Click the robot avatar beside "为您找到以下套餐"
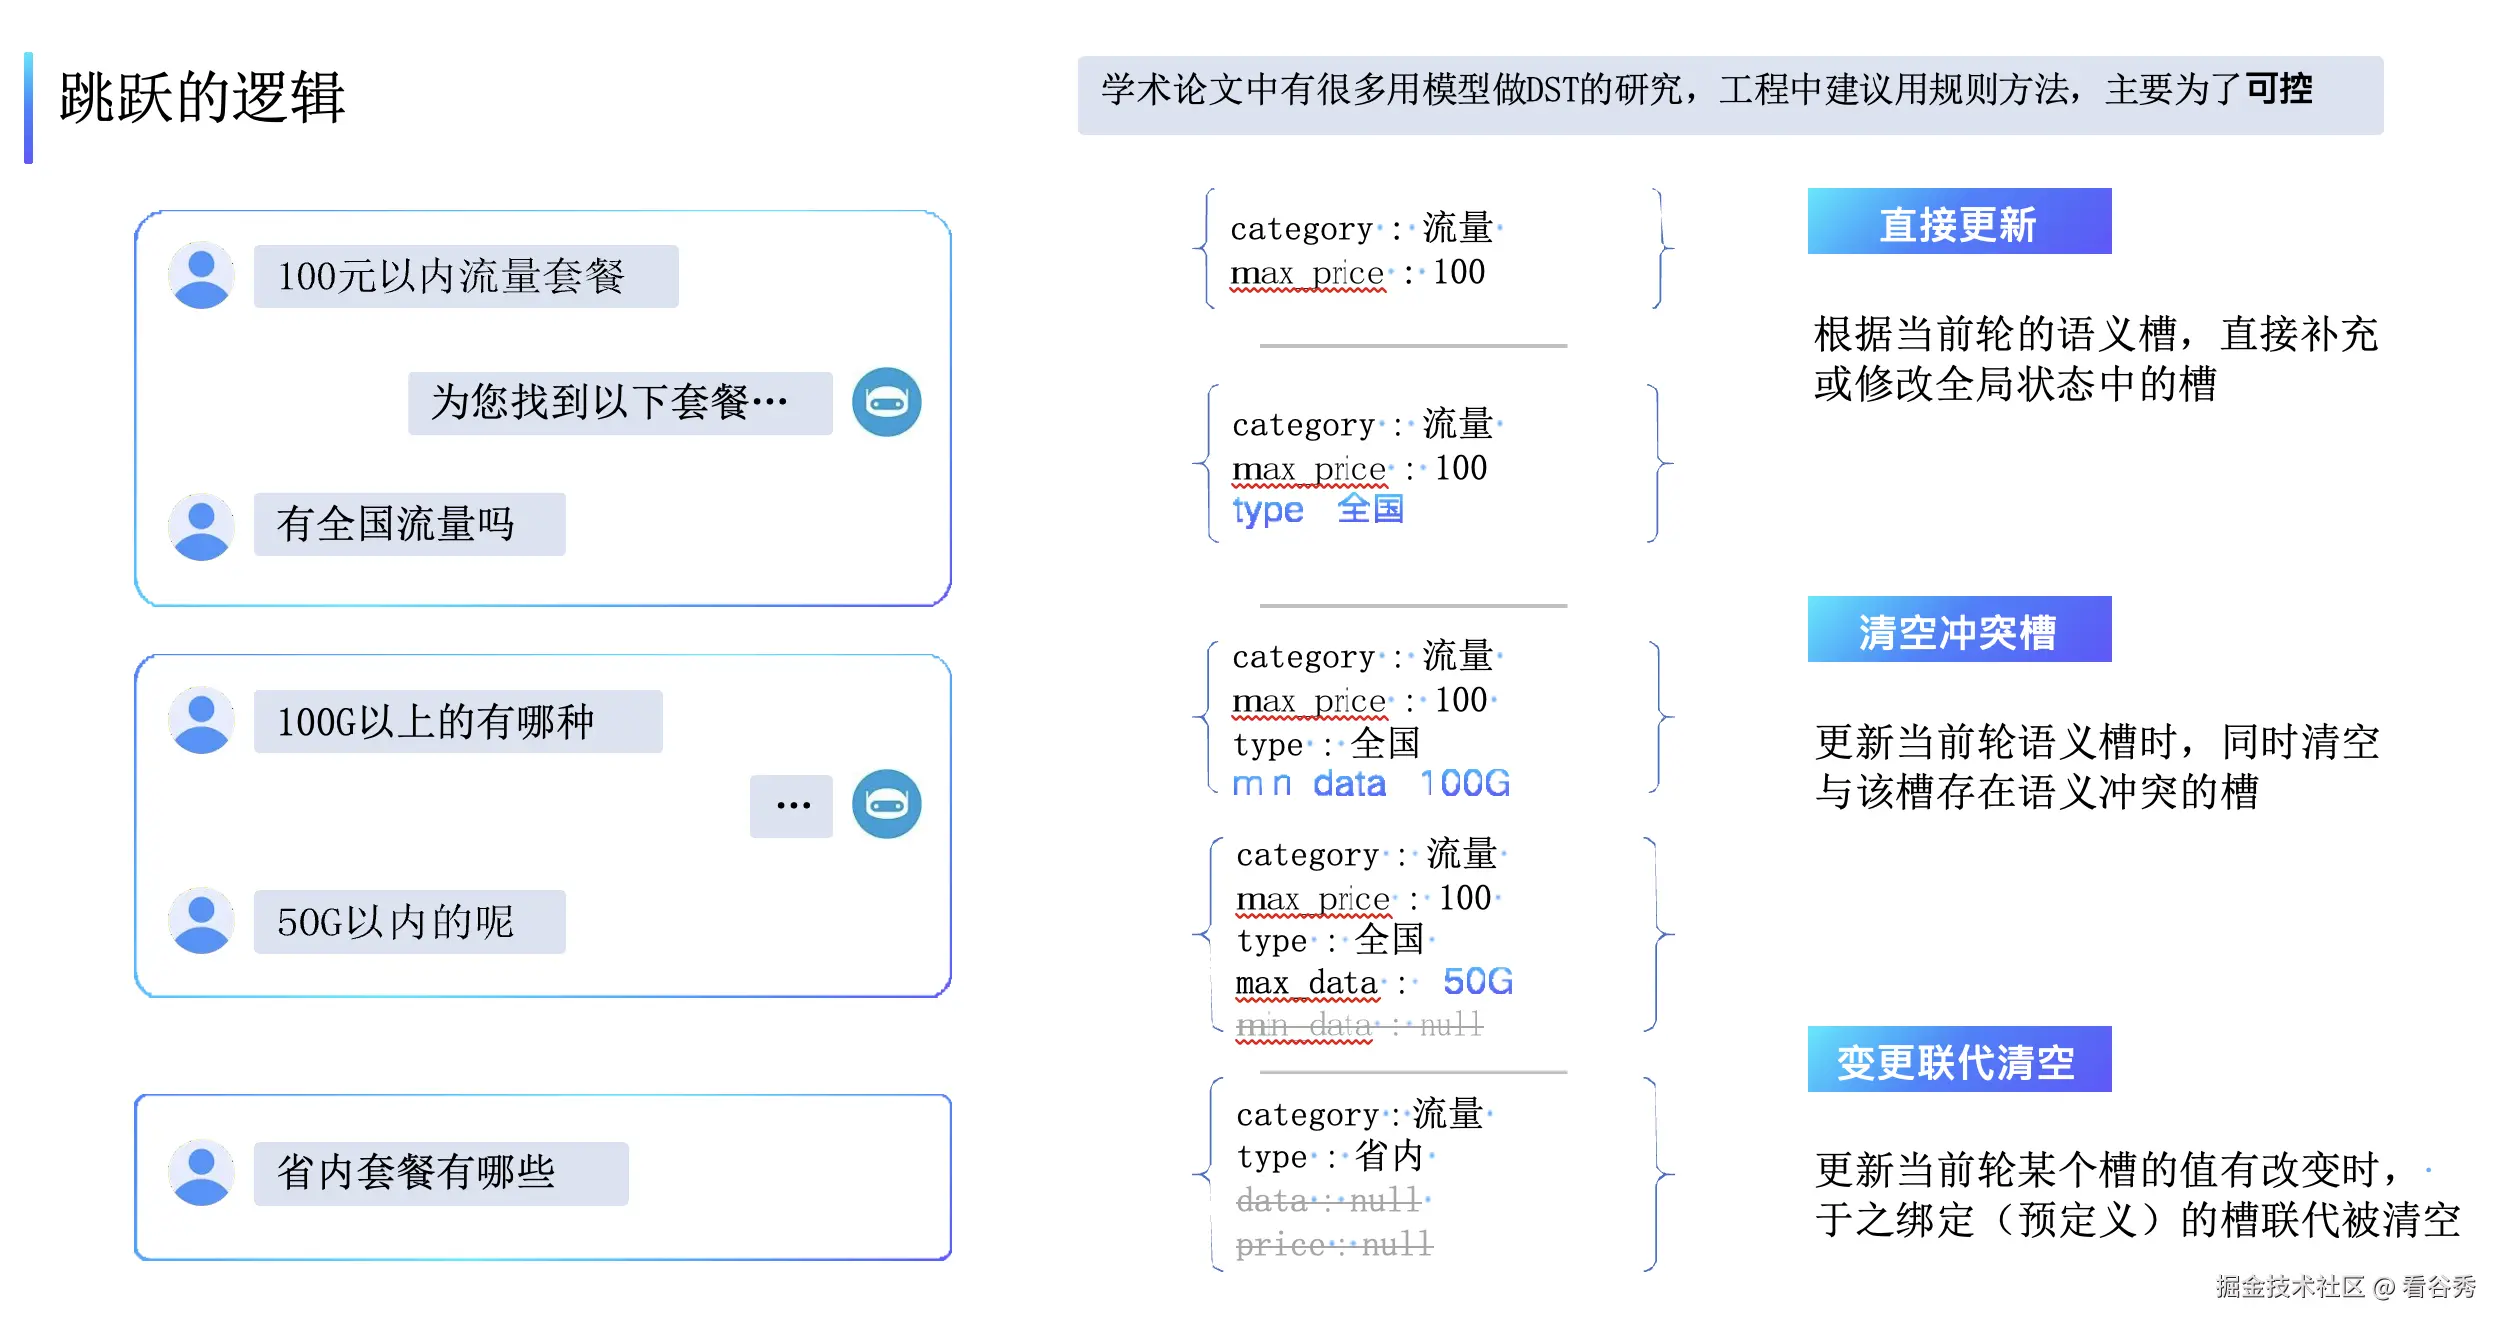2510x1334 pixels. pyautogui.click(x=887, y=402)
